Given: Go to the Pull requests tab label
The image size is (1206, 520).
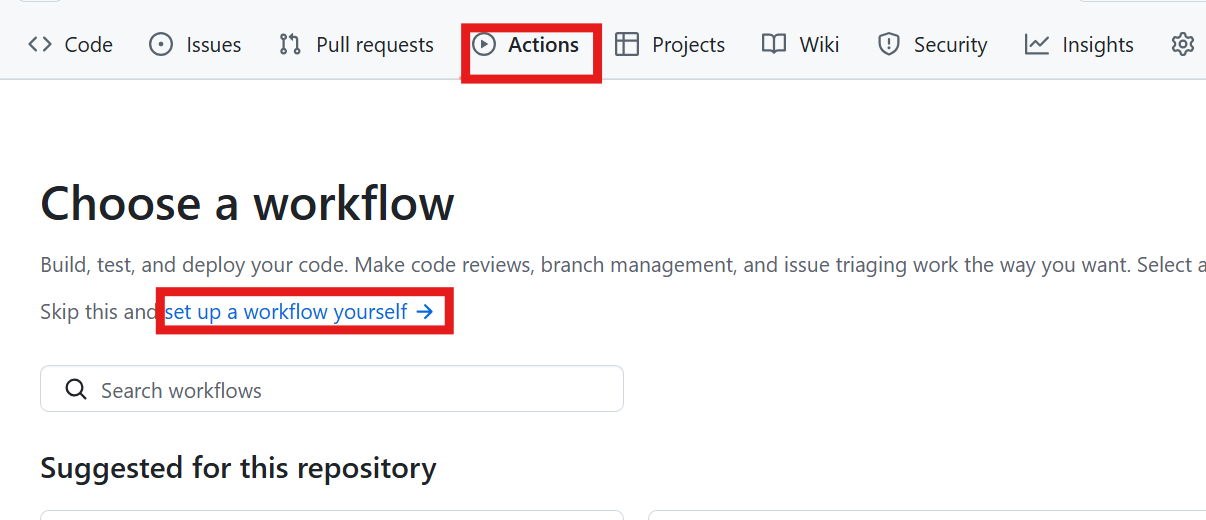Looking at the screenshot, I should coord(375,45).
